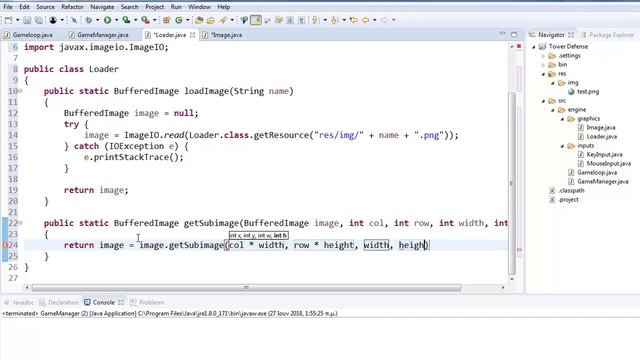Click the Open Task folder icon
The width and height of the screenshot is (640, 360).
211,20
